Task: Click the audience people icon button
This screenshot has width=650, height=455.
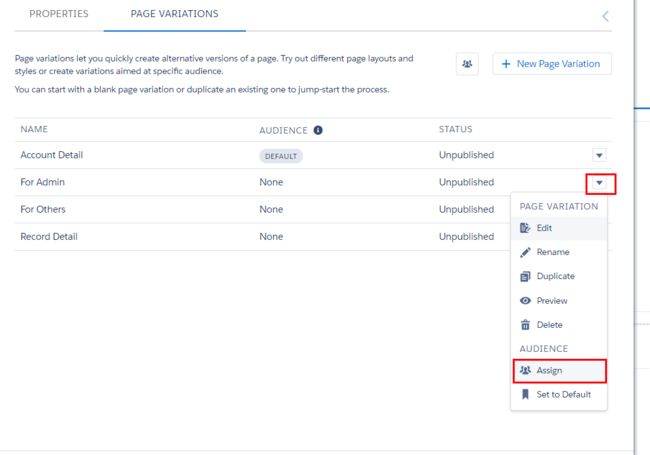Action: (x=467, y=64)
